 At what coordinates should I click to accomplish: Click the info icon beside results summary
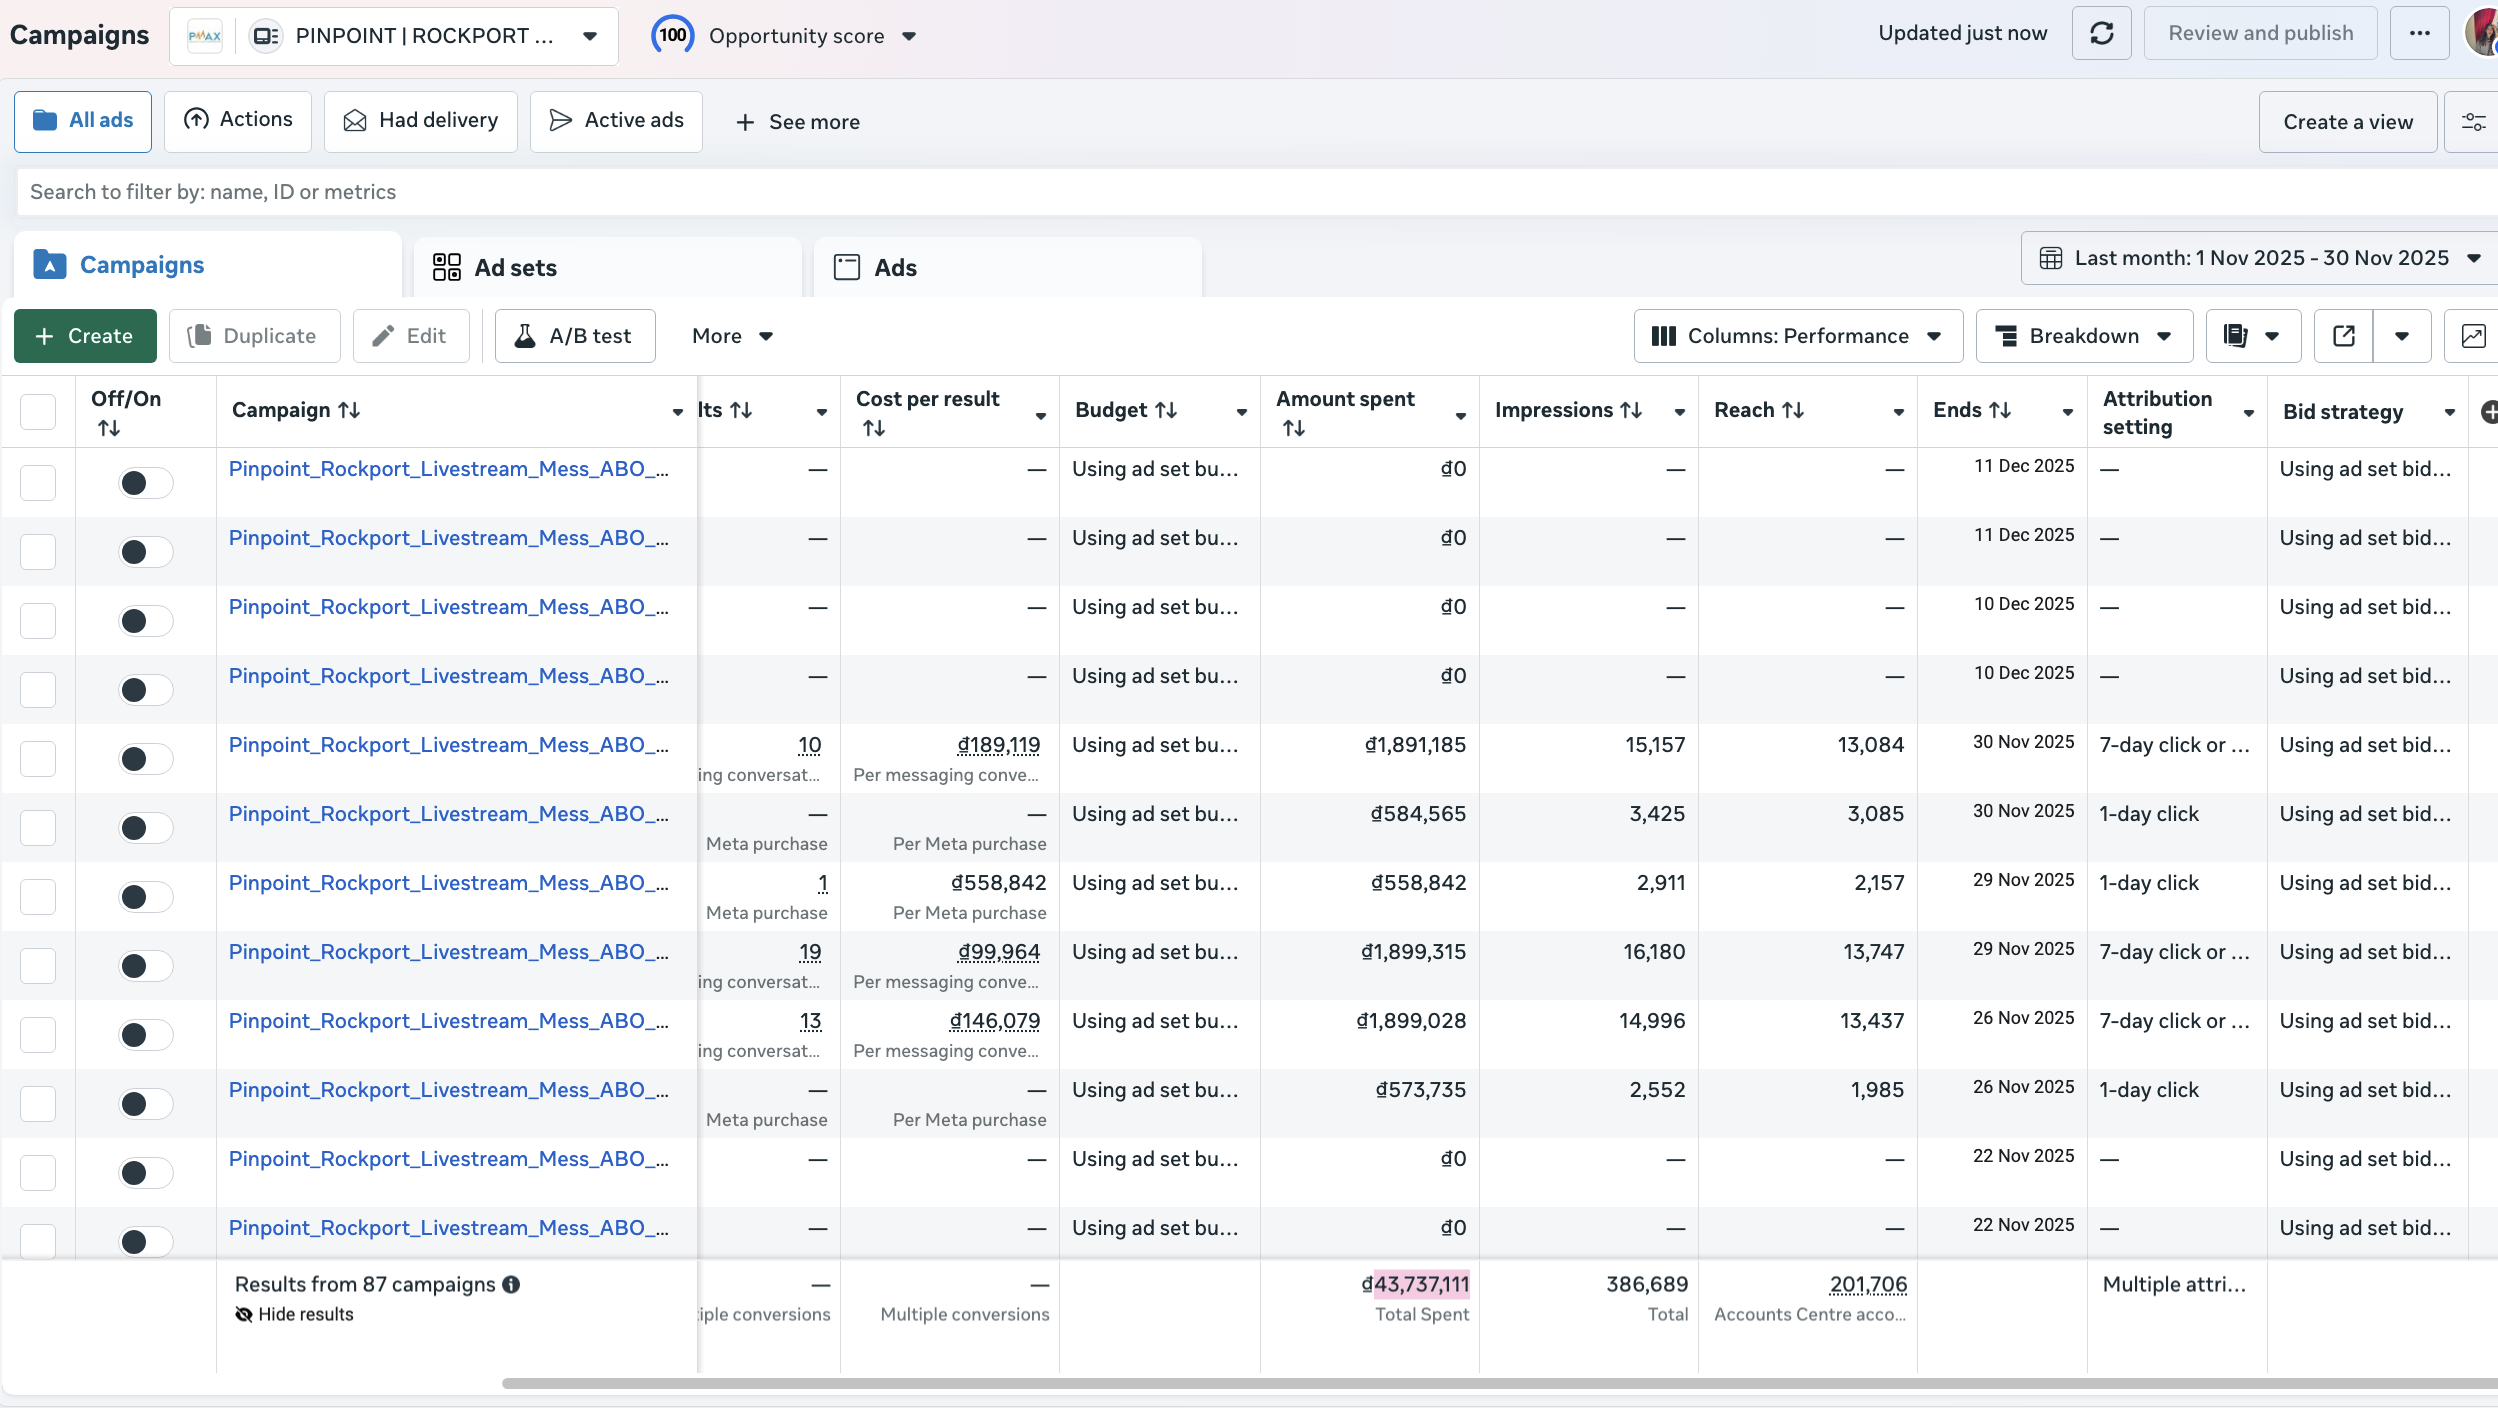coord(511,1284)
